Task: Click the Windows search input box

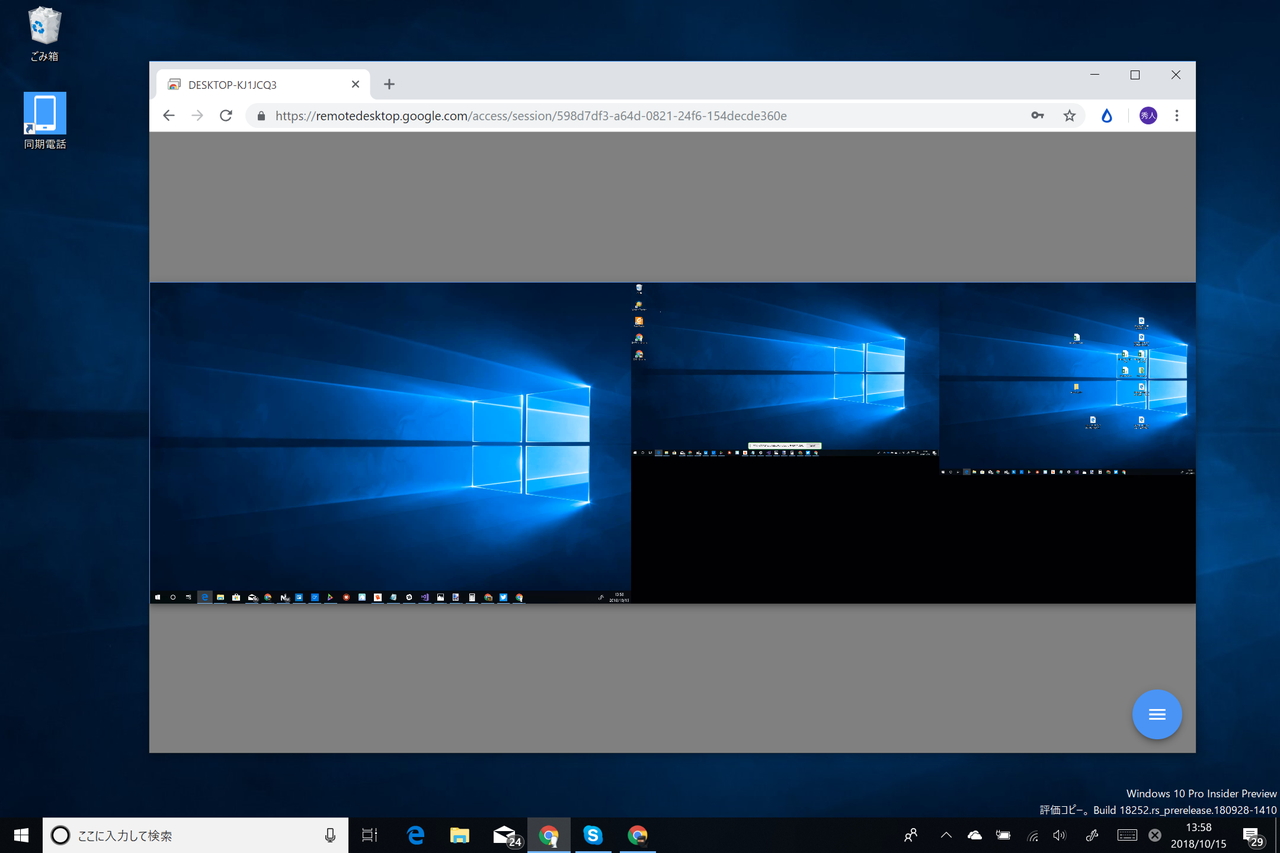Action: click(190, 835)
